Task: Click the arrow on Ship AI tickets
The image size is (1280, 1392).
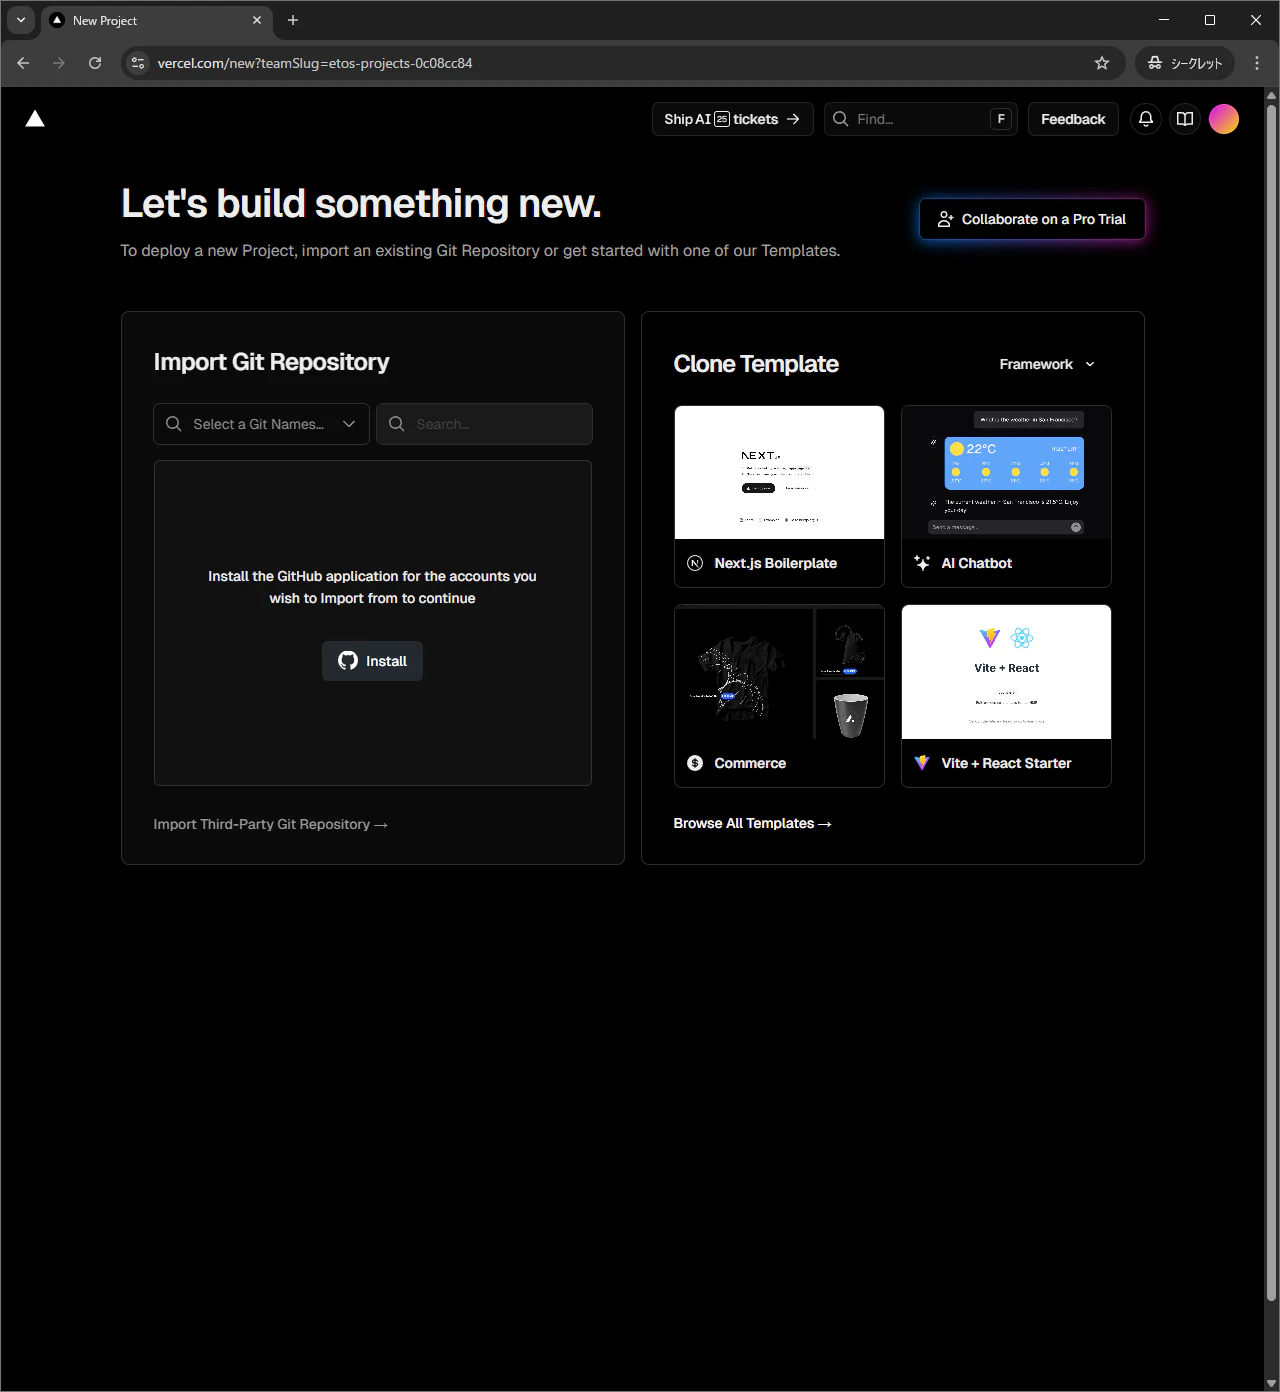Action: (x=793, y=119)
